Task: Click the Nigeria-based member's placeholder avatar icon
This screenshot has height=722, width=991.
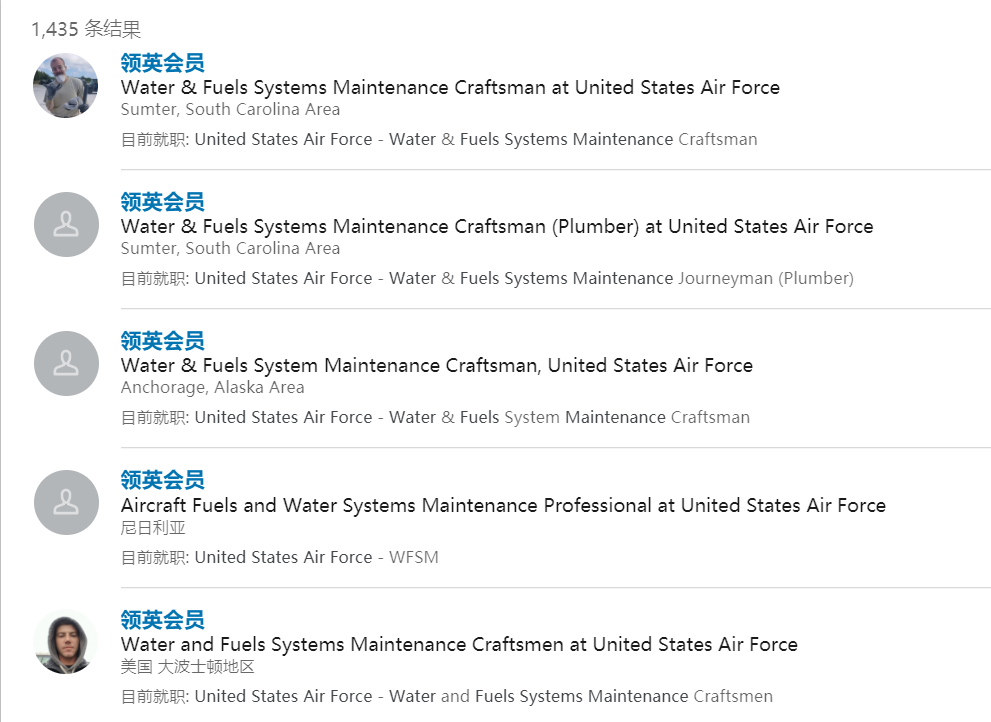Action: pyautogui.click(x=66, y=503)
